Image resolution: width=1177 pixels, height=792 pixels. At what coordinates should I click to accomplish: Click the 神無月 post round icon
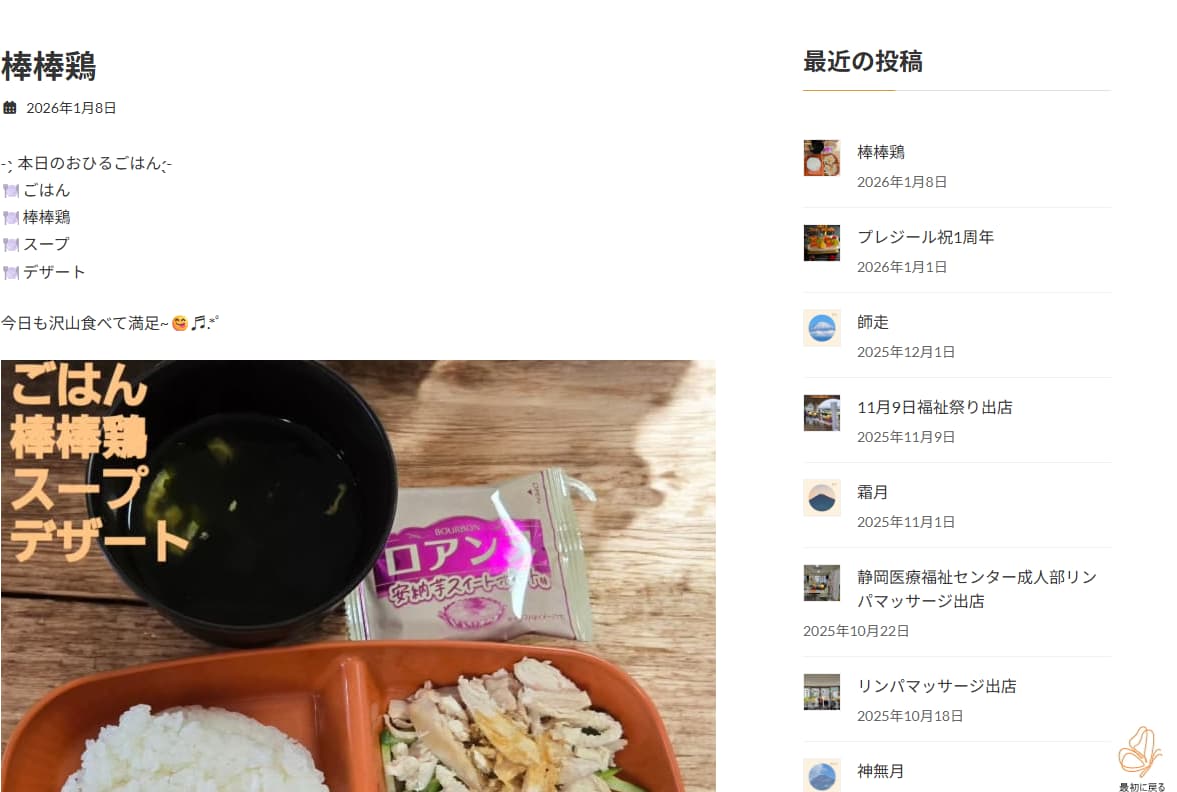(822, 775)
